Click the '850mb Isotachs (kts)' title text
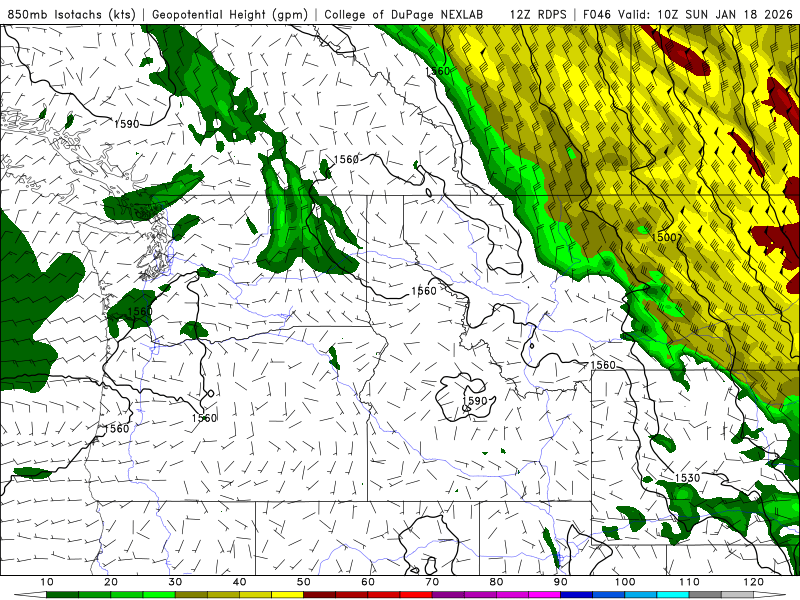 (x=71, y=14)
